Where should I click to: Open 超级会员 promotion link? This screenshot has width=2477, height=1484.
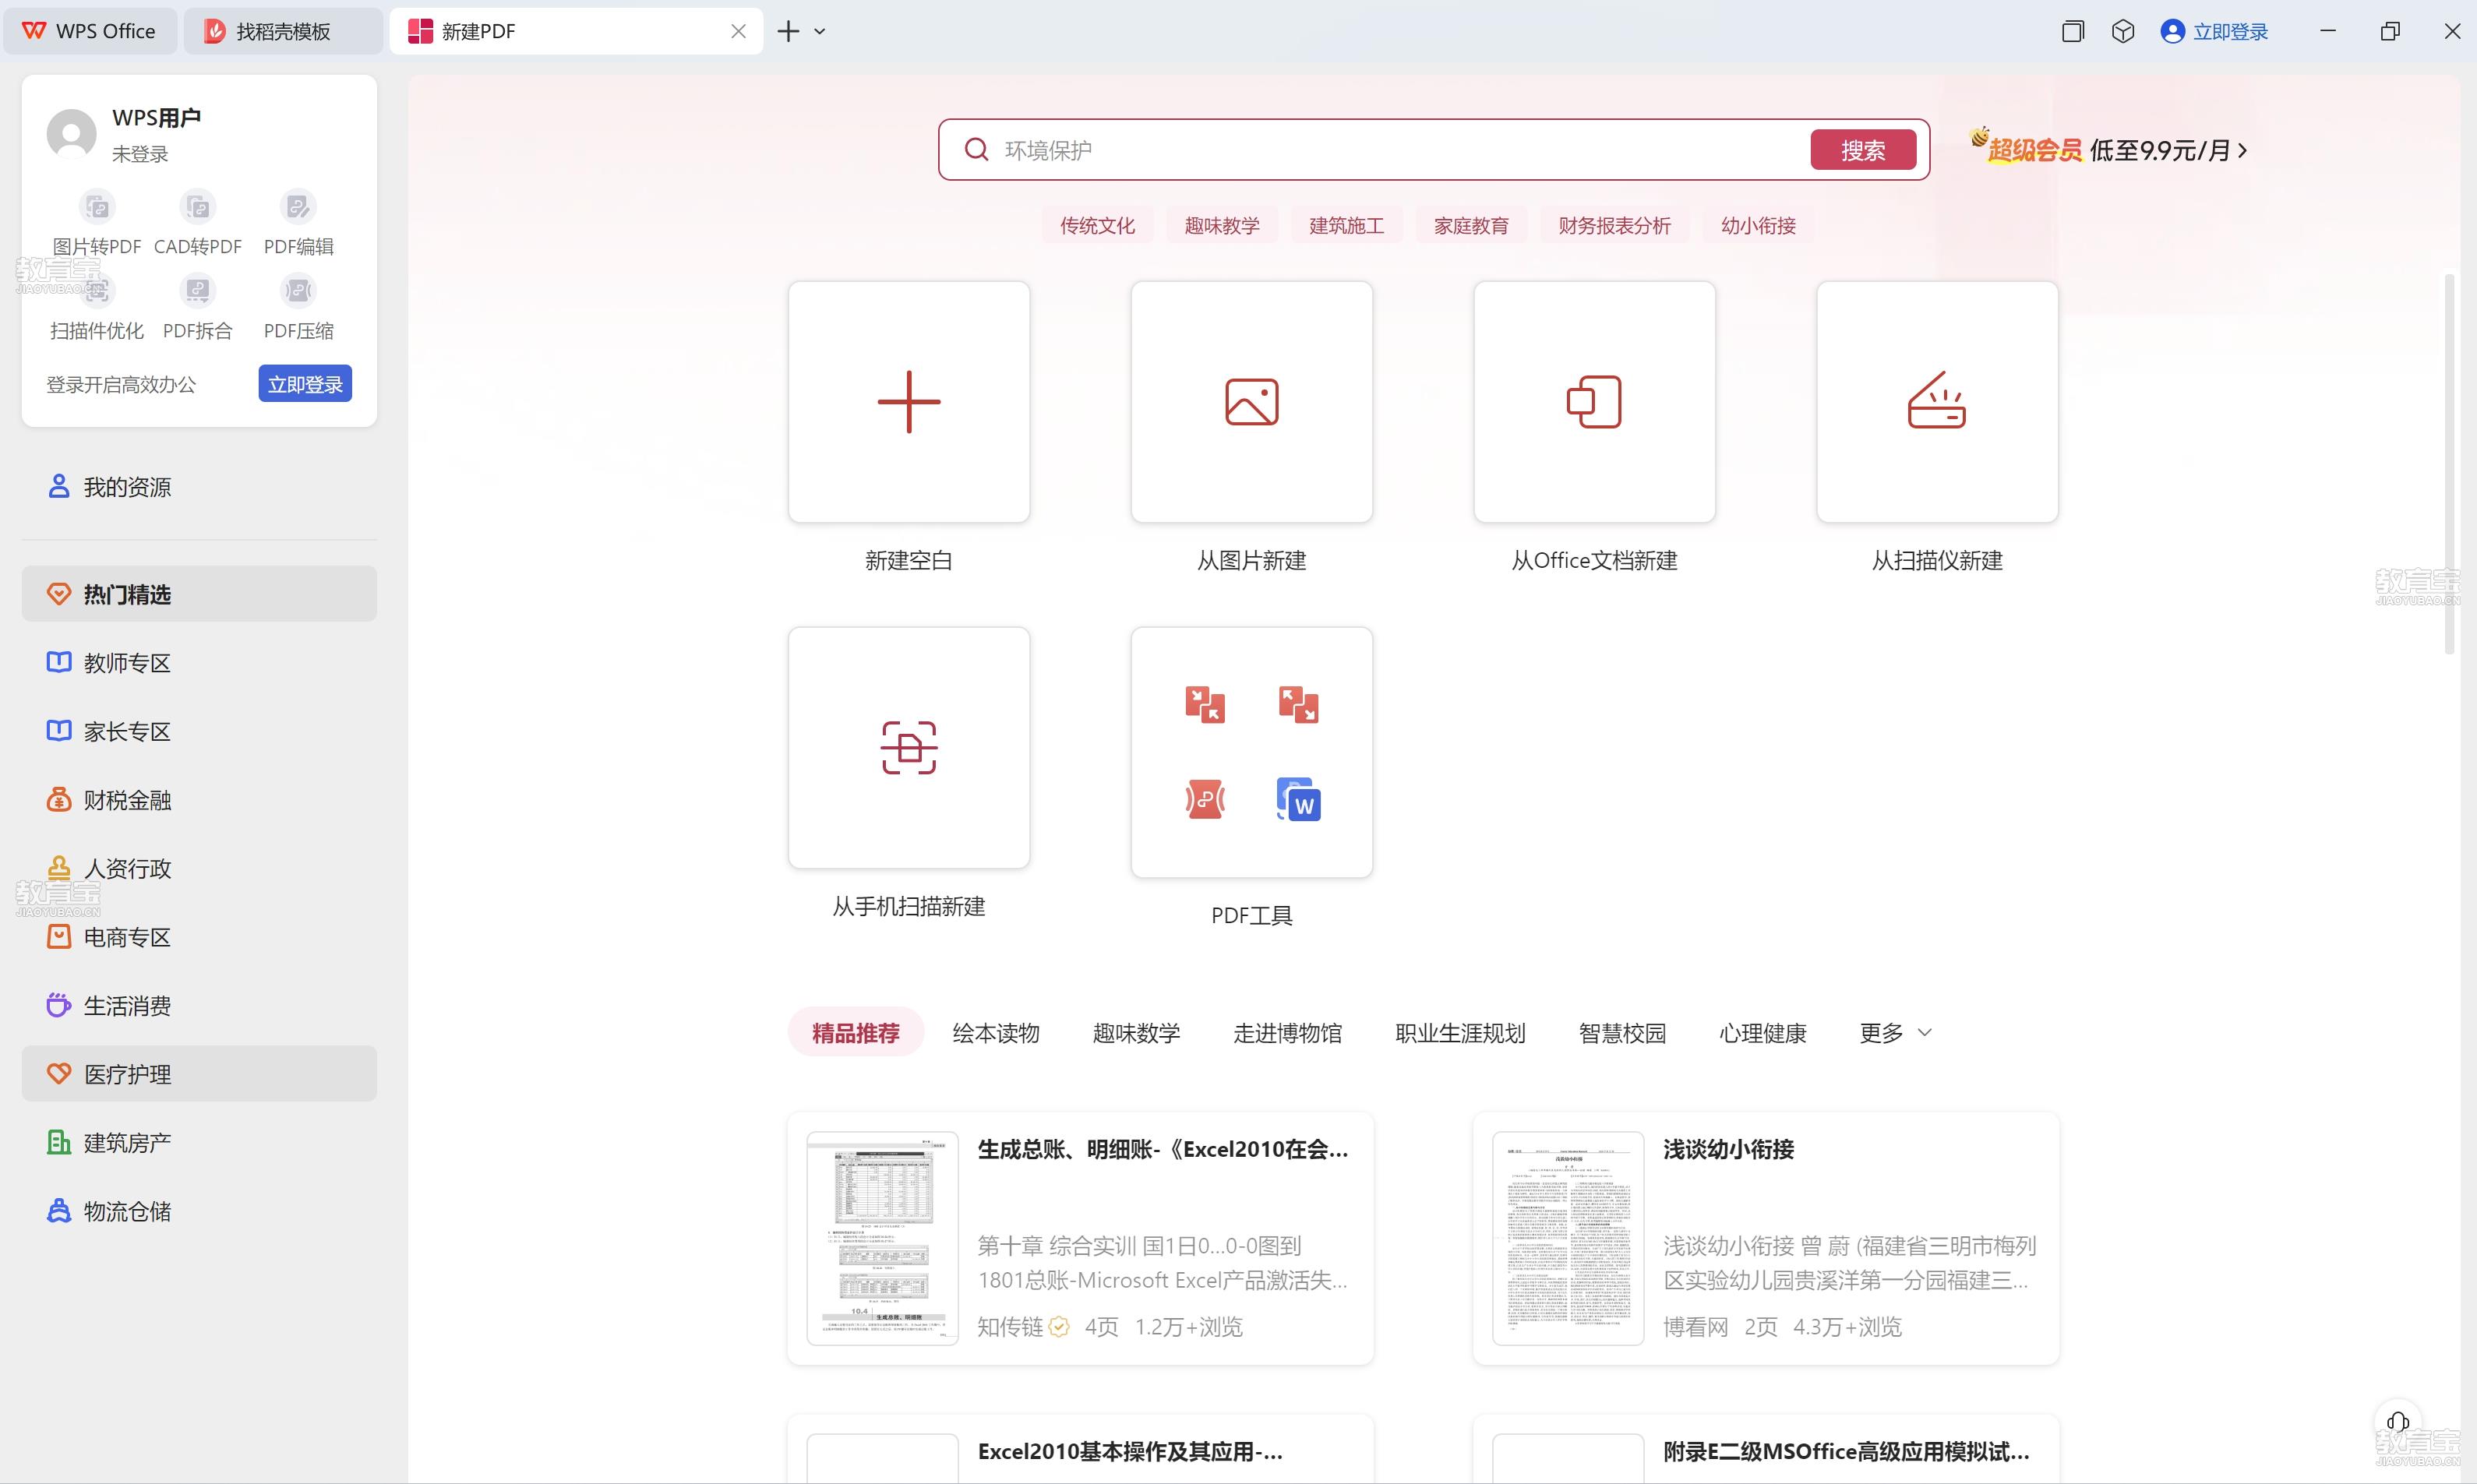point(2108,149)
